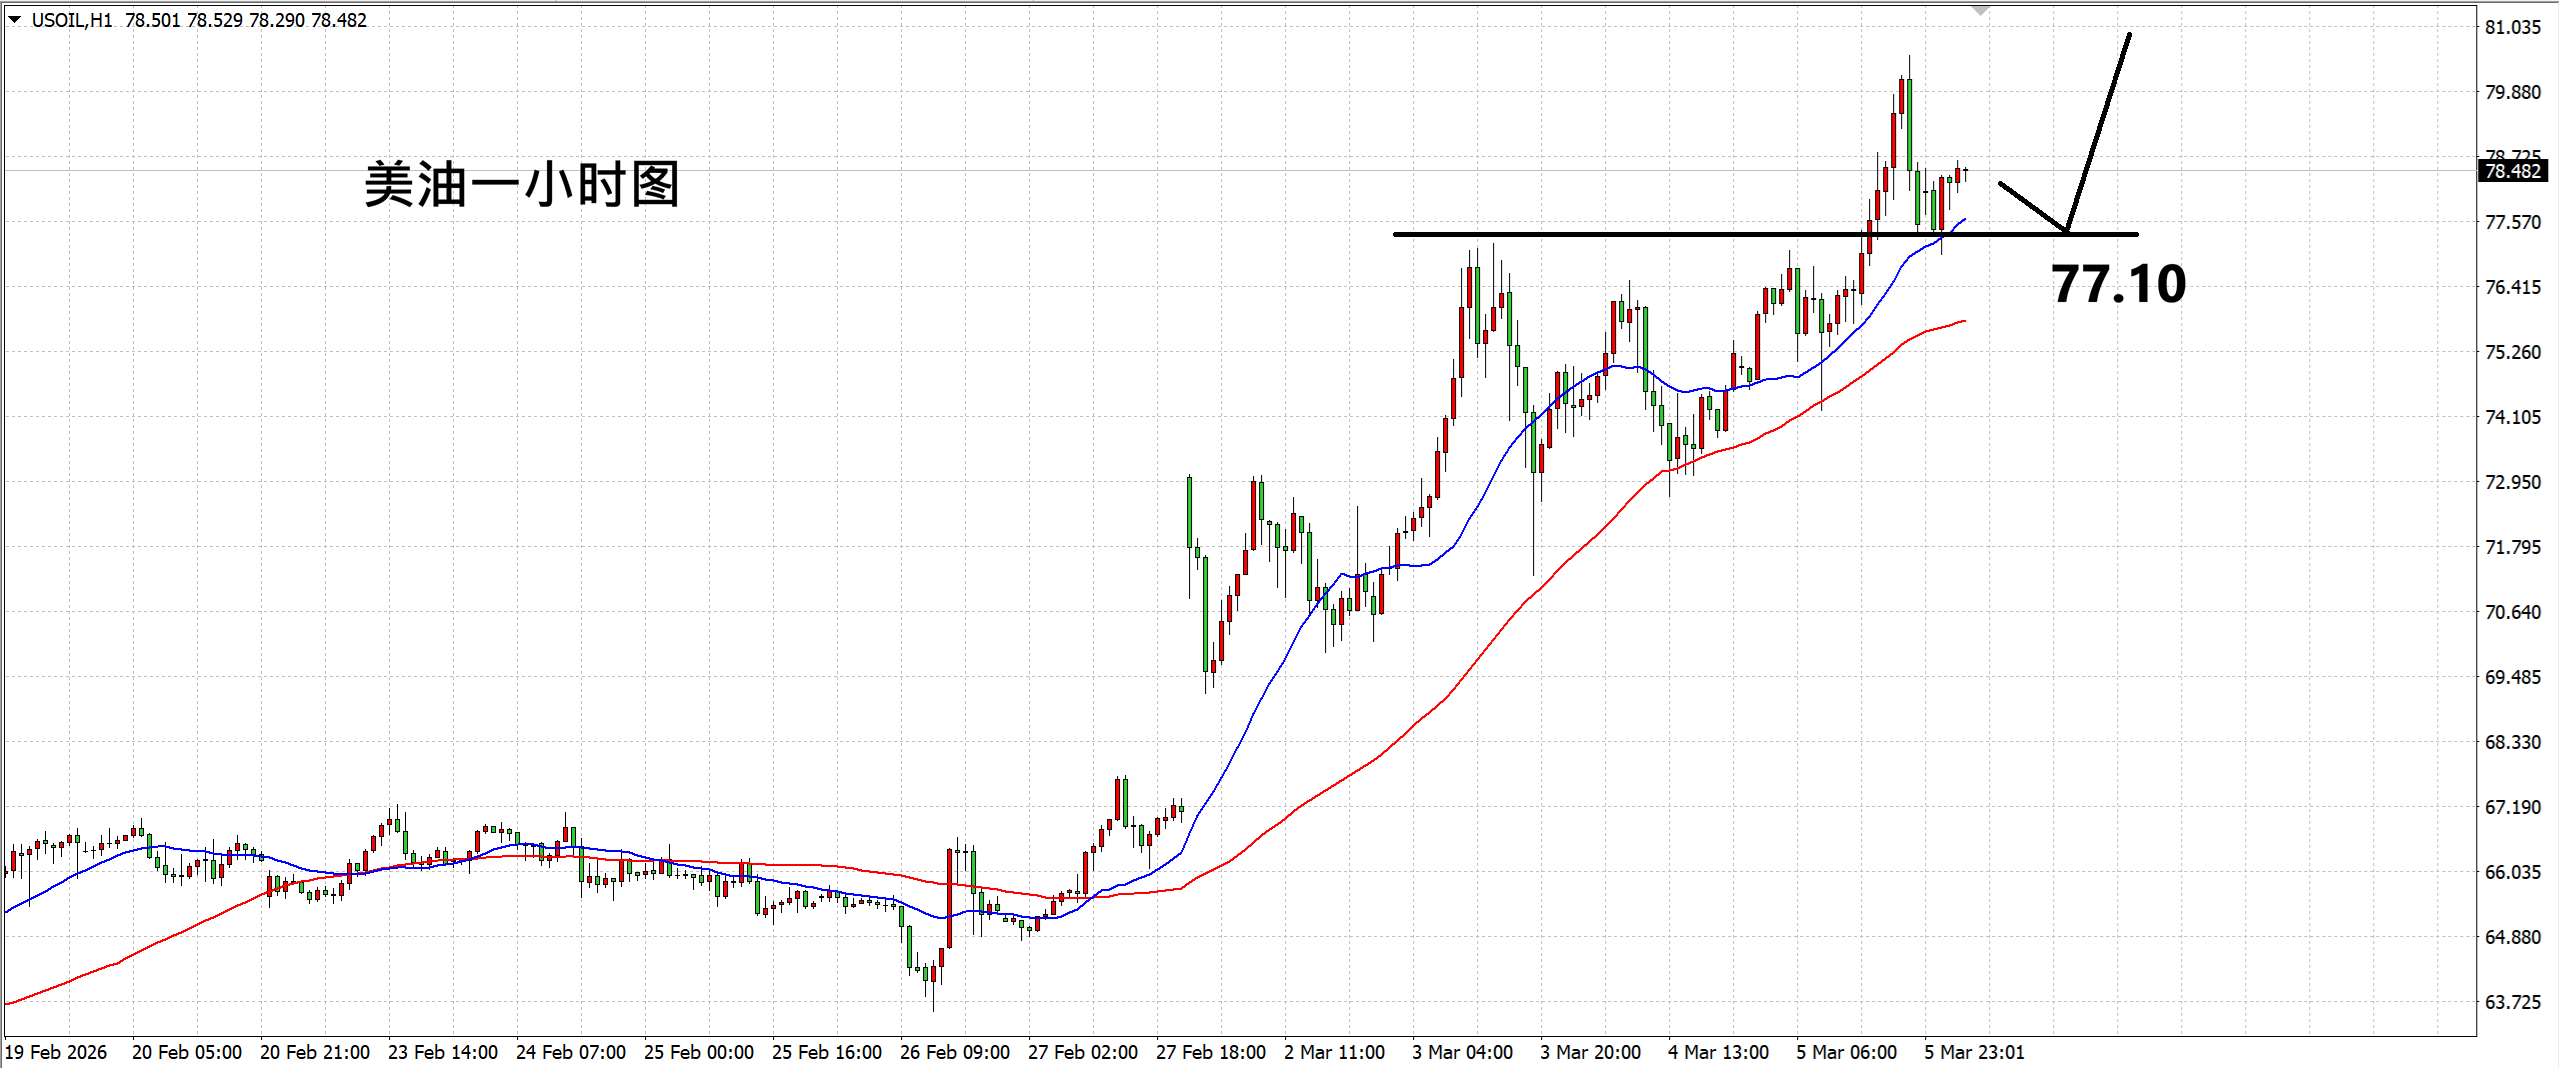Click the 3 Mar 20:00 time label
Image resolution: width=2559 pixels, height=1068 pixels.
pos(1590,1052)
